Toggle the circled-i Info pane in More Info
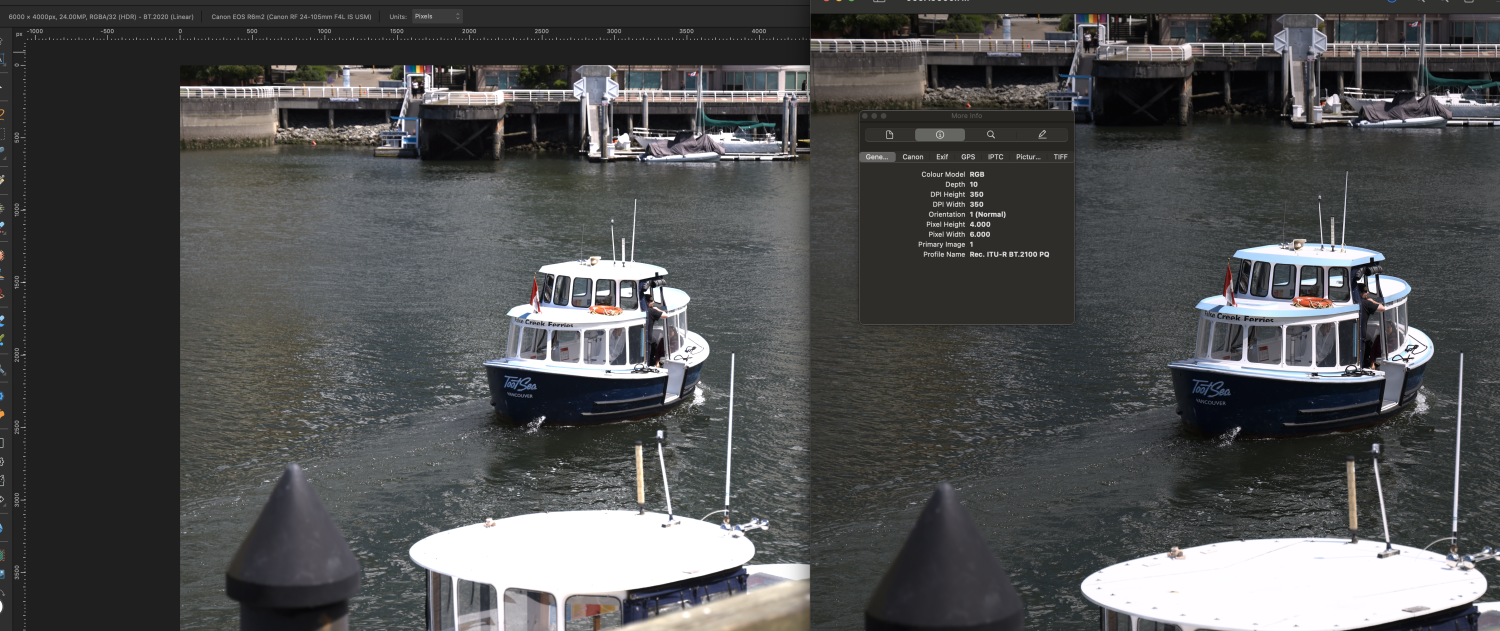Screen dimensions: 1500x631 pyautogui.click(x=938, y=134)
